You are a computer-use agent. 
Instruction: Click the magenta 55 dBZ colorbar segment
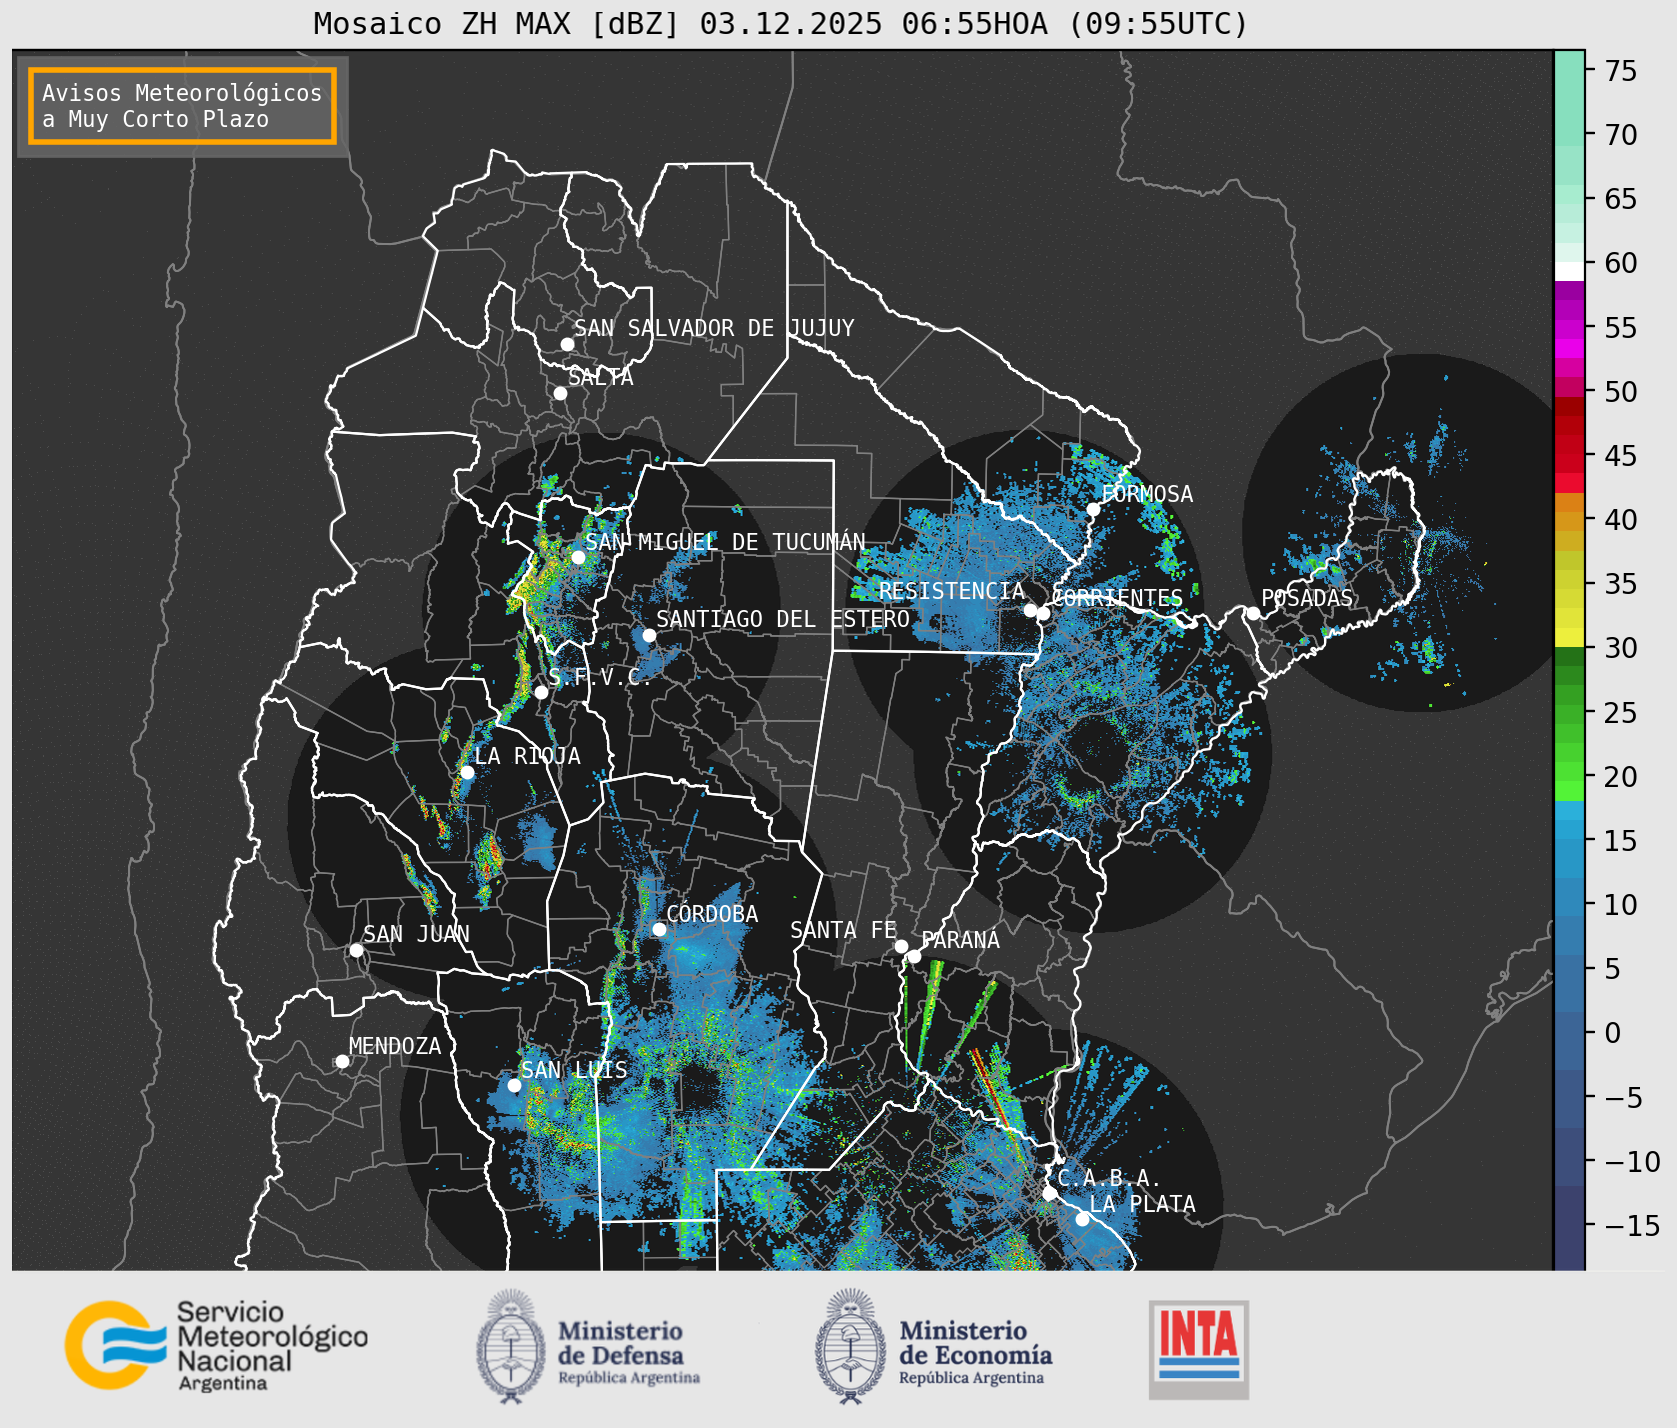[1570, 329]
